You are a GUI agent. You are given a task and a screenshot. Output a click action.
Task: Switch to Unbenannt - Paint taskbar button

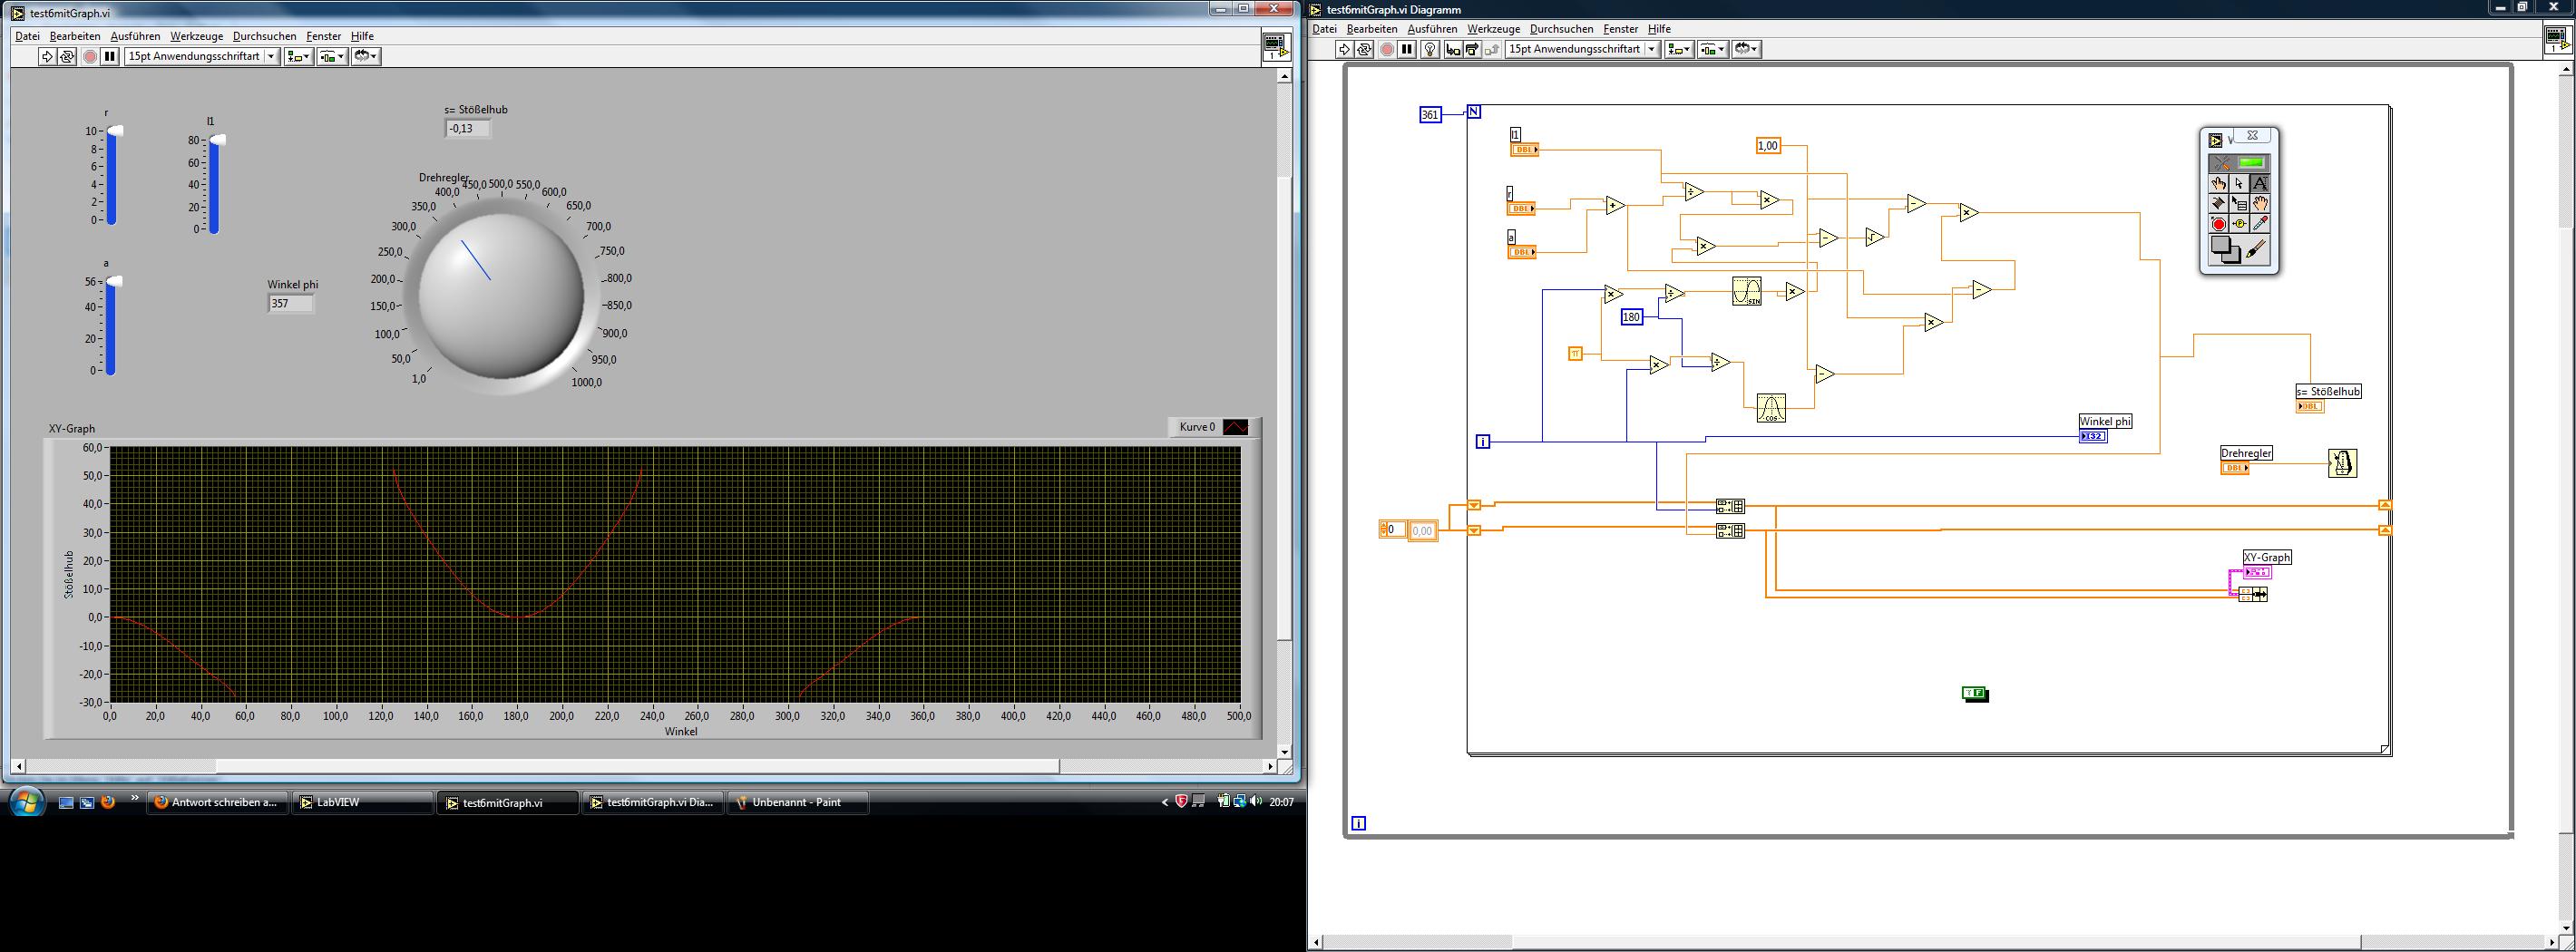point(797,802)
